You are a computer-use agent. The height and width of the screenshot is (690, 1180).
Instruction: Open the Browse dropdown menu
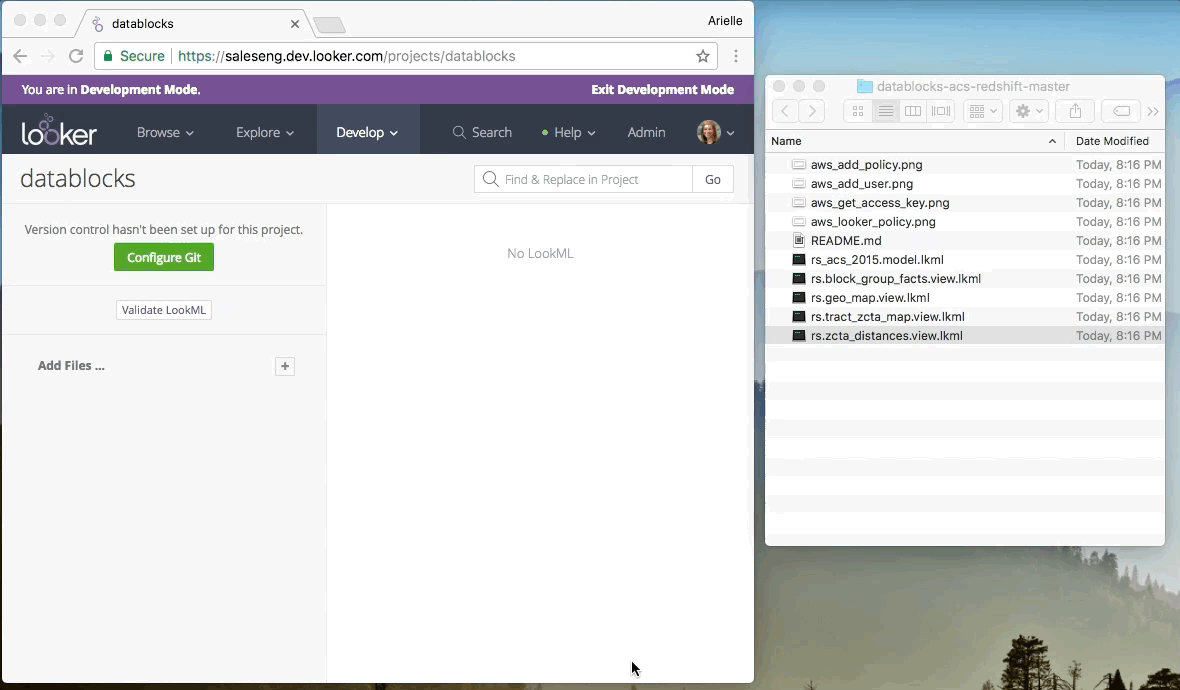(165, 132)
